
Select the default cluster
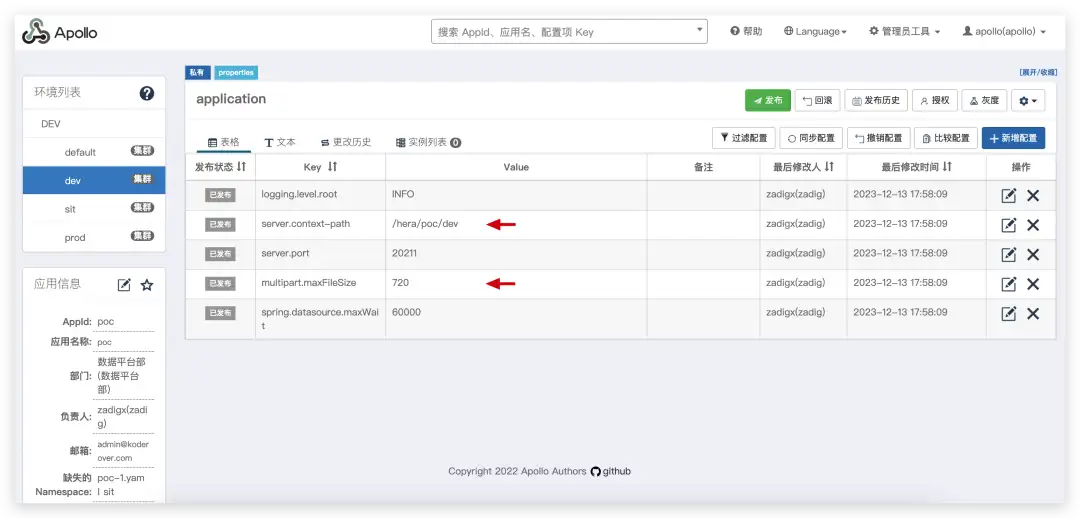(x=94, y=152)
